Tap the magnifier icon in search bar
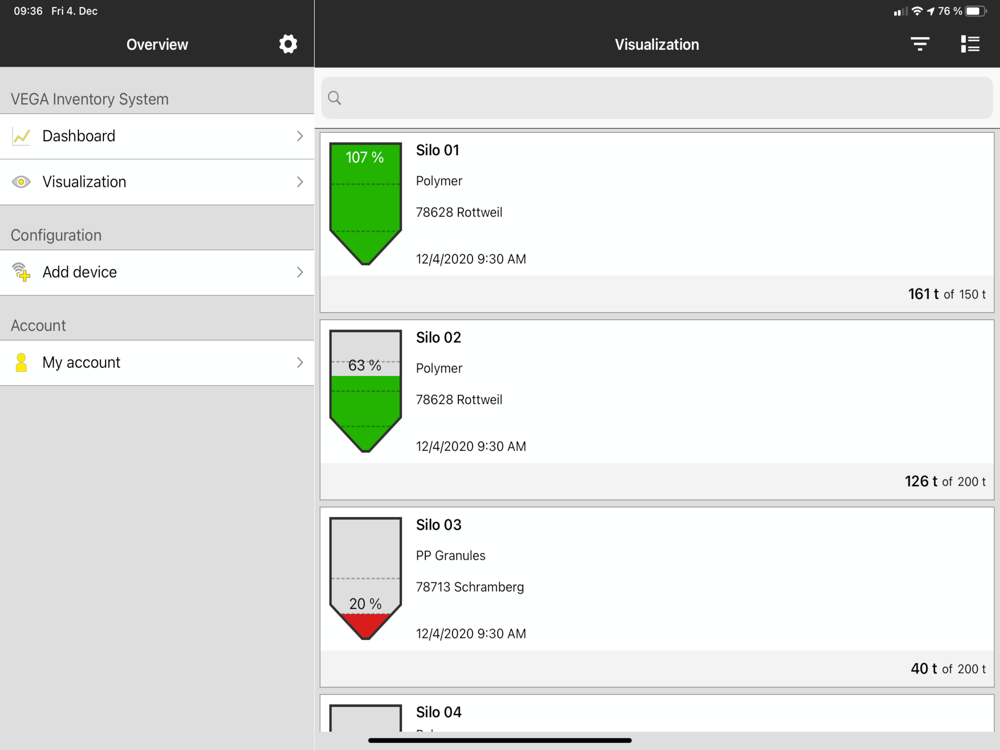1000x750 pixels. click(x=334, y=98)
